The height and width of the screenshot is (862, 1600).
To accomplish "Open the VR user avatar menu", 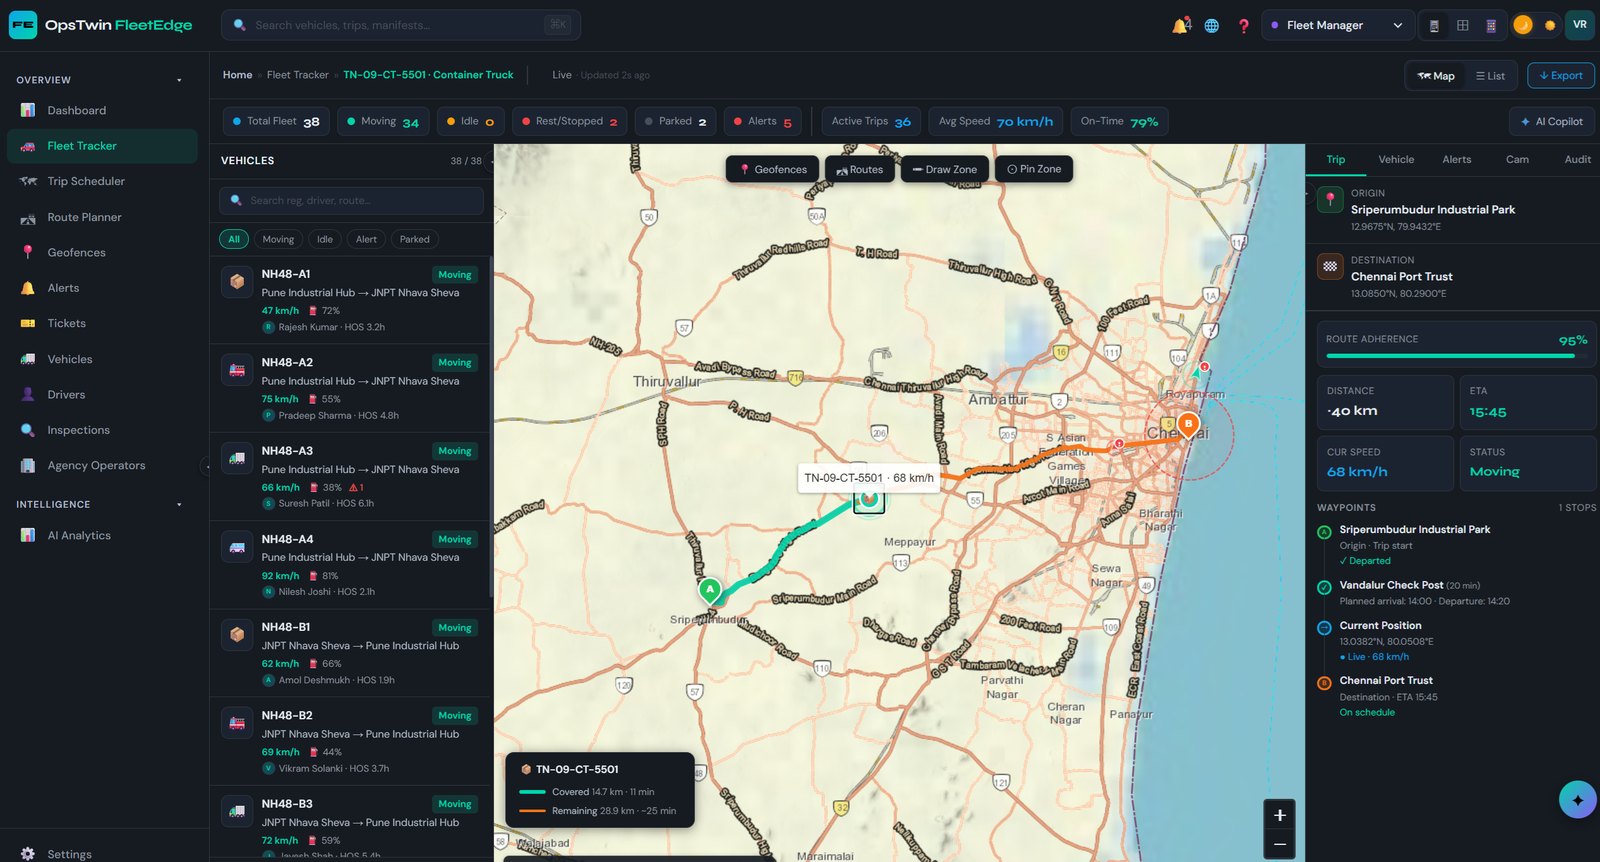I will (1580, 25).
